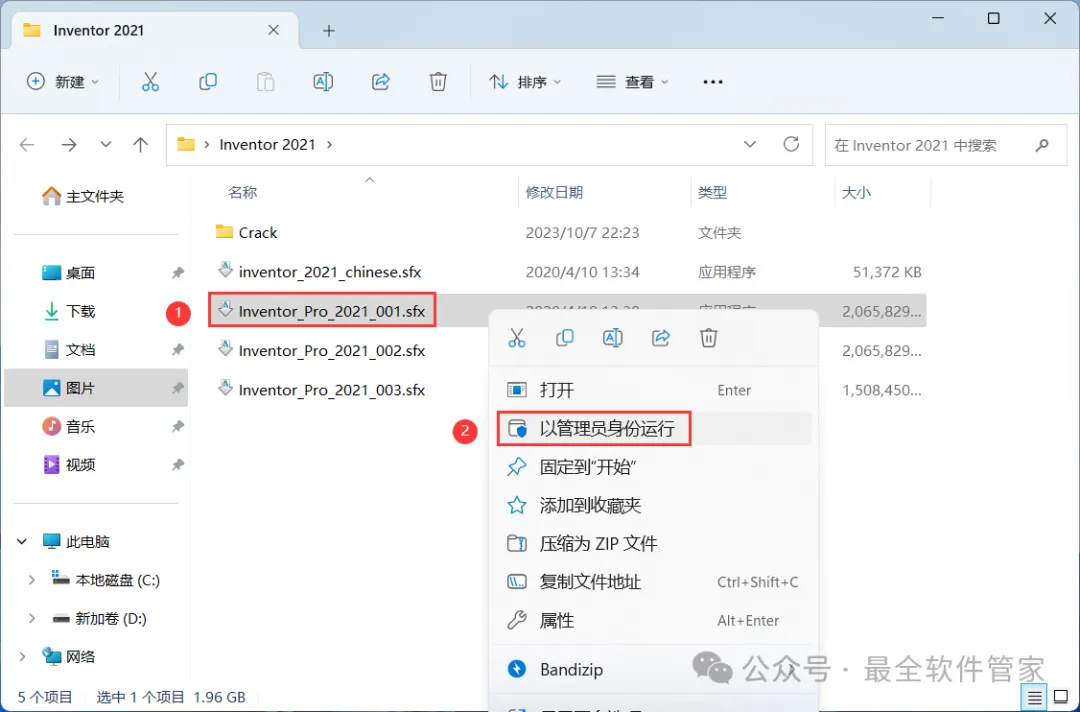Click the search box for Inventor 2021
The width and height of the screenshot is (1080, 712).
tap(946, 145)
